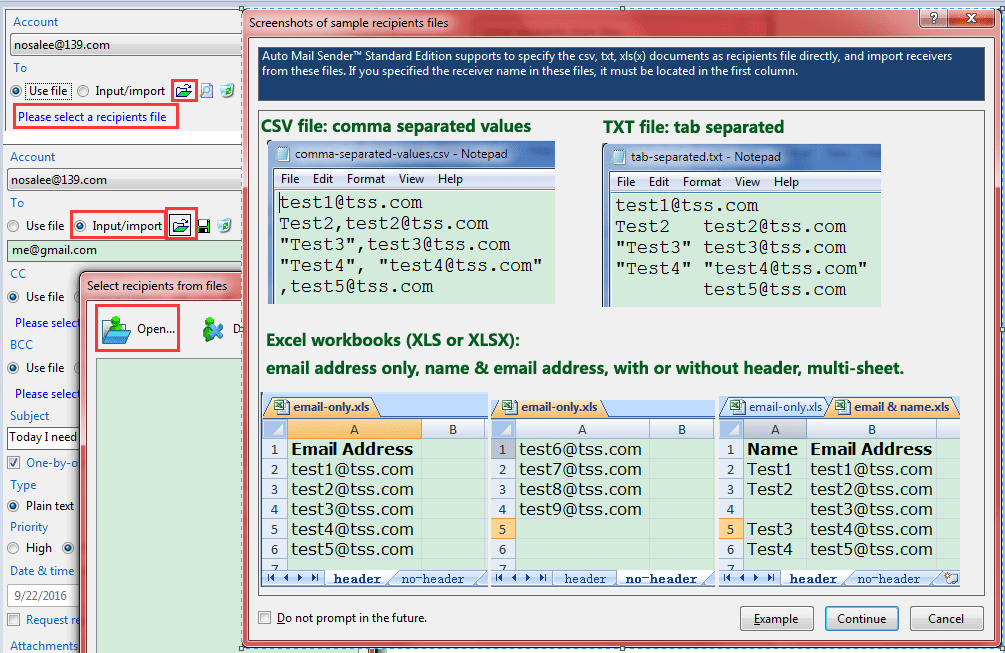Click the Subject field starting 'Today I need'

[x=43, y=437]
